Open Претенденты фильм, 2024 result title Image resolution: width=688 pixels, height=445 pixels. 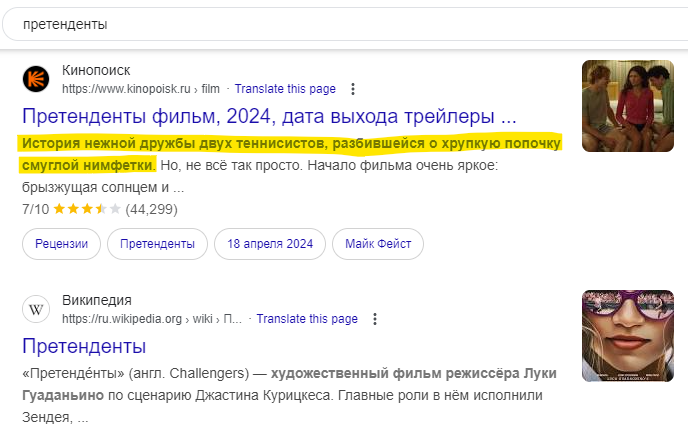click(x=269, y=116)
